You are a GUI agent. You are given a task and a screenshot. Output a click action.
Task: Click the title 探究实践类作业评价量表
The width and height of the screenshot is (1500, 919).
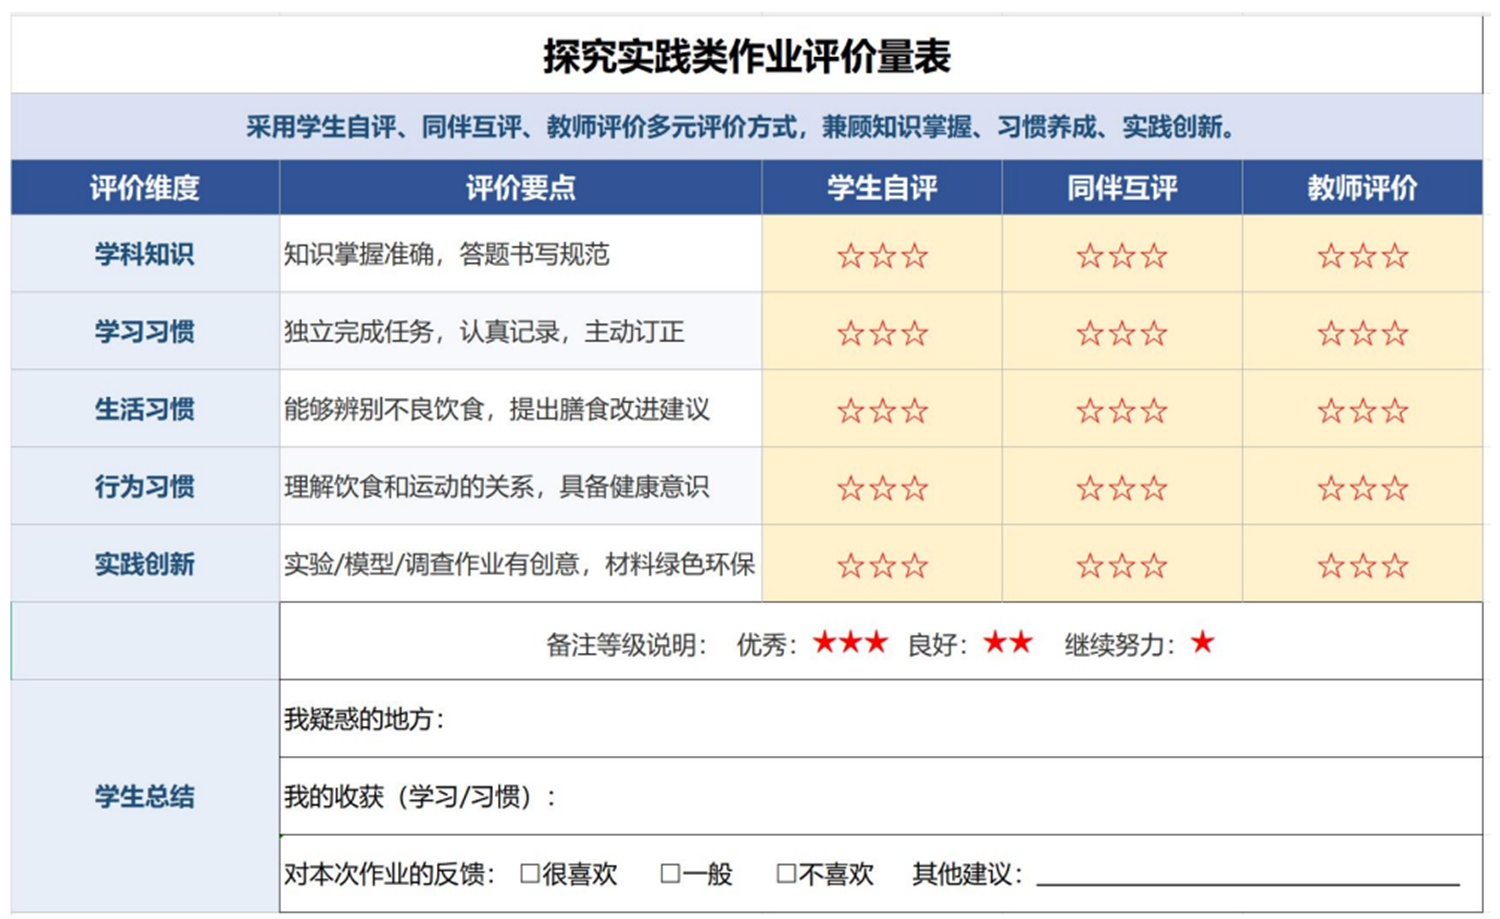pos(746,56)
